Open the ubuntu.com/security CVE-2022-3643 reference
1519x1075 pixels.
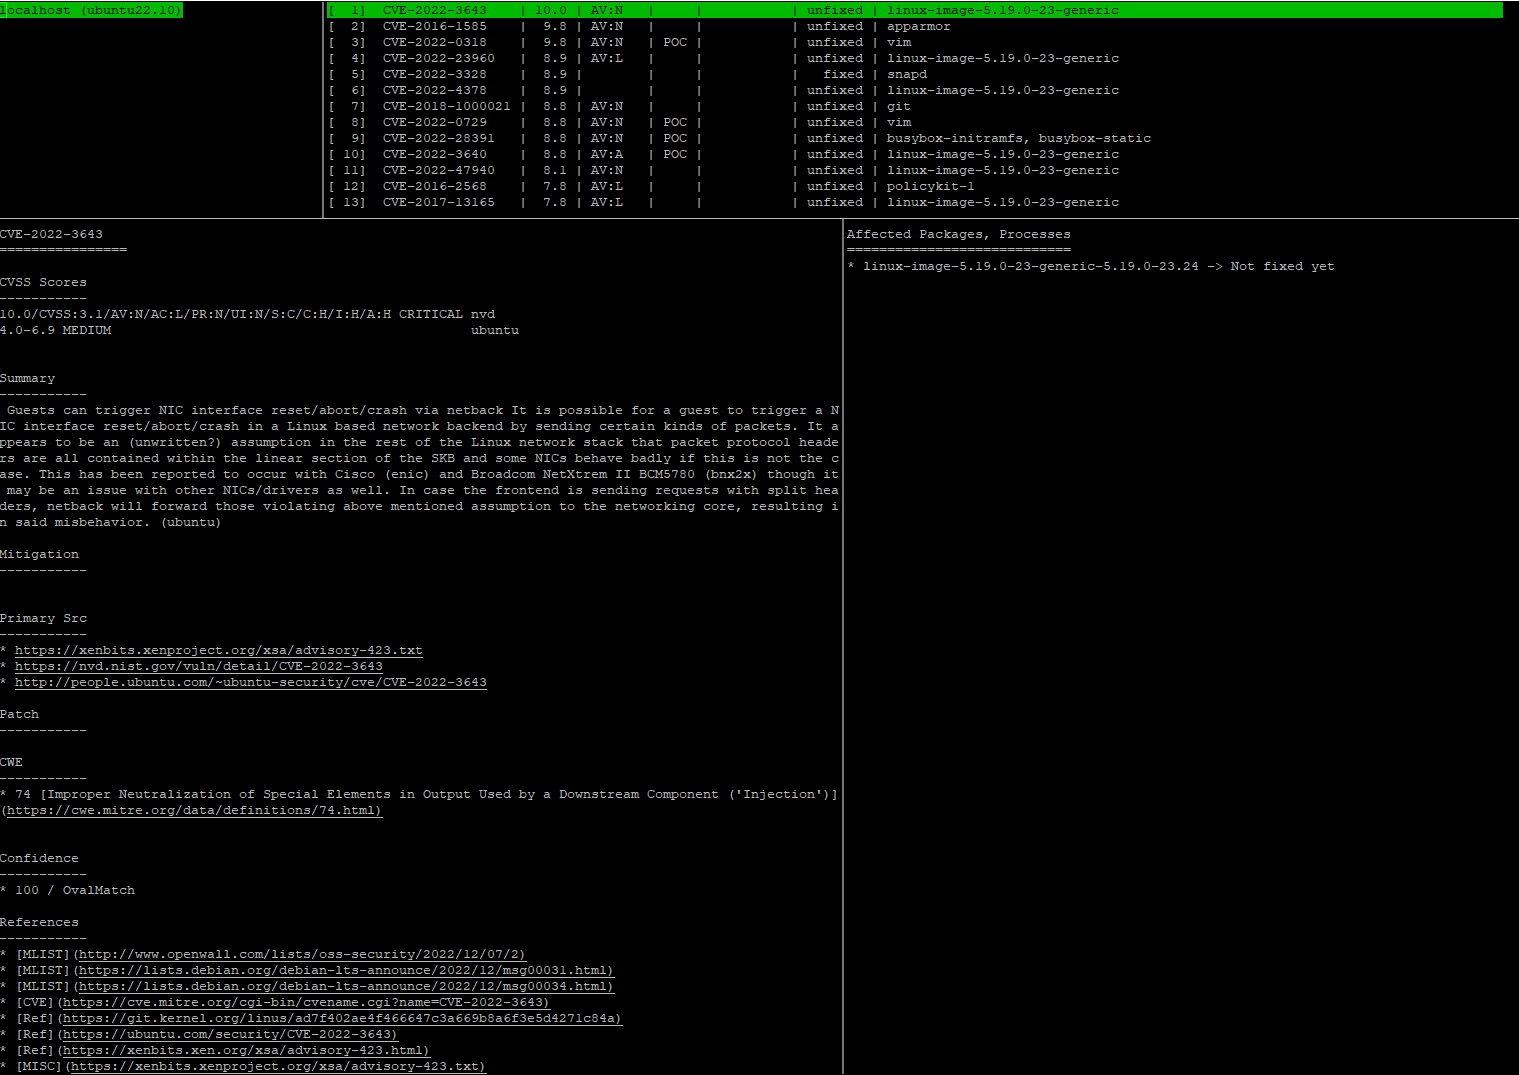[230, 1034]
